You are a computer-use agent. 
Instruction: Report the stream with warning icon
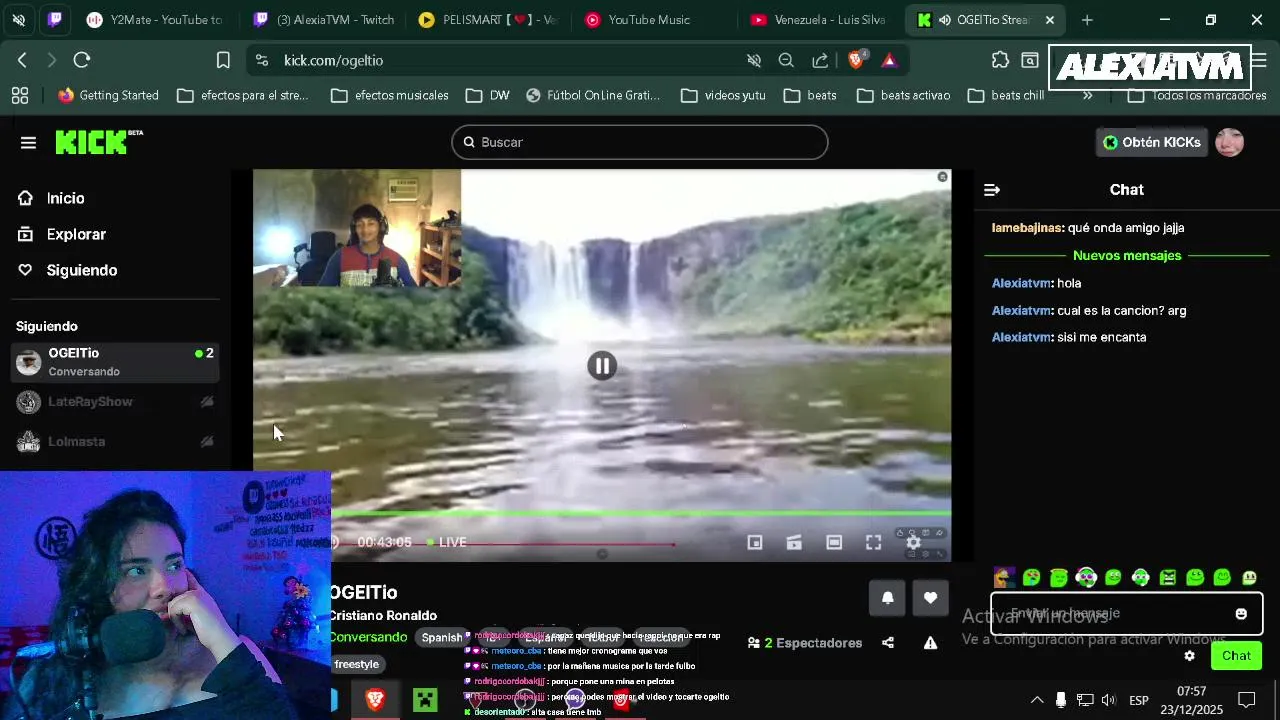(x=930, y=643)
